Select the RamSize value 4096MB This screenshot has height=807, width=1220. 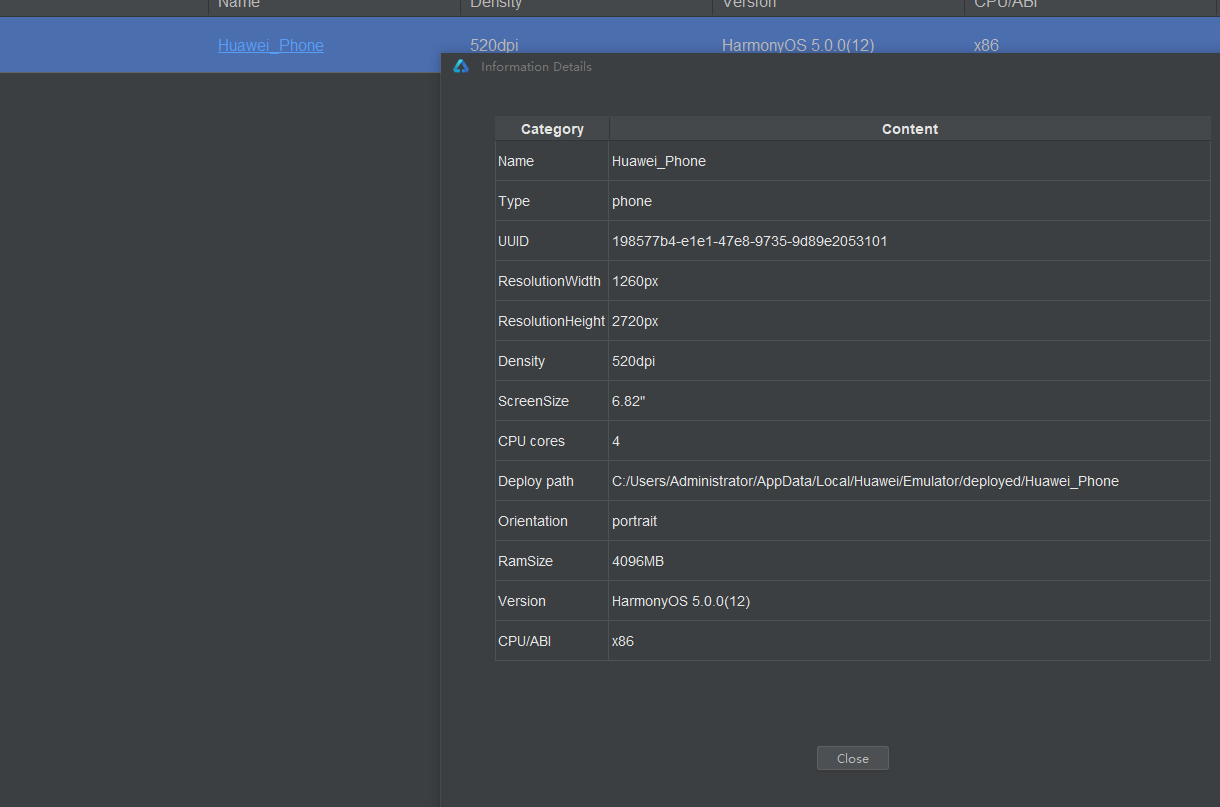tap(638, 561)
